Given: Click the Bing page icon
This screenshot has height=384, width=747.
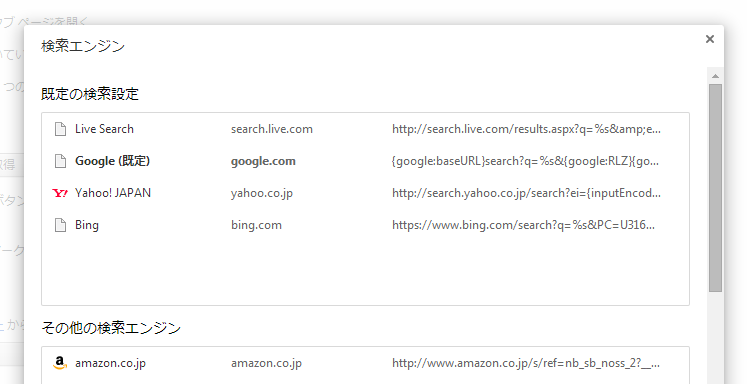Looking at the screenshot, I should (60, 225).
